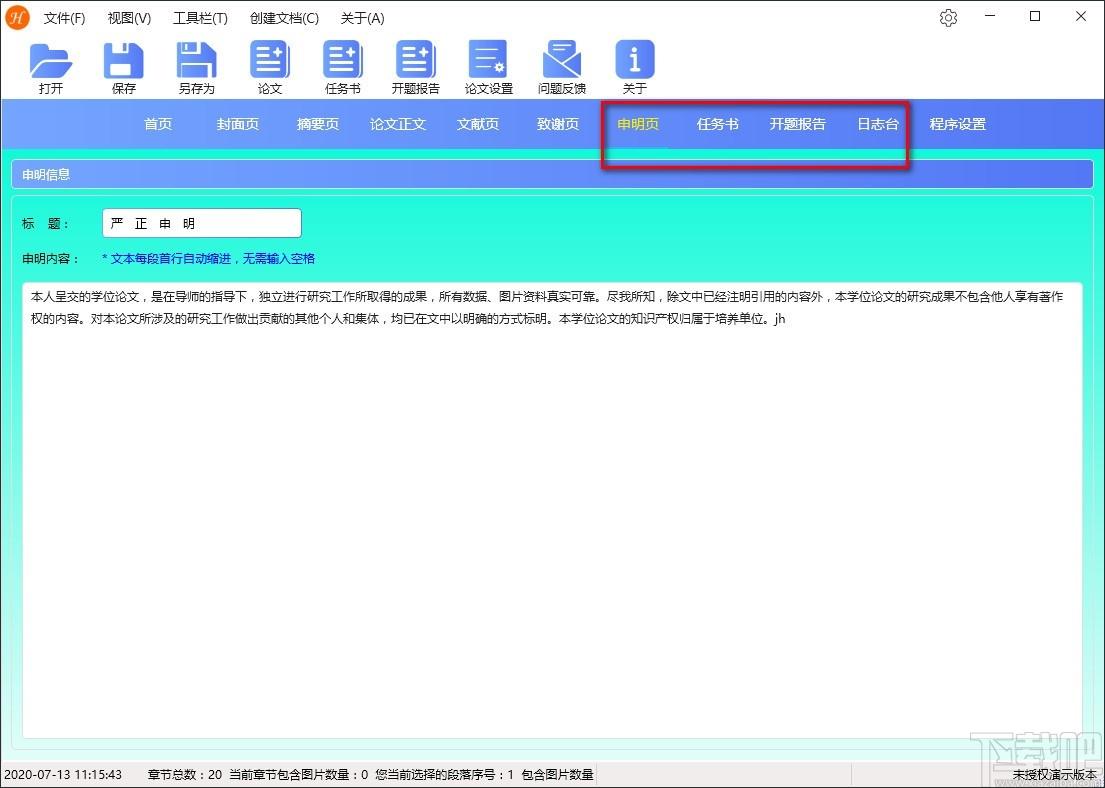Switch to the 封面页 tab
The width and height of the screenshot is (1105, 788).
(x=237, y=124)
